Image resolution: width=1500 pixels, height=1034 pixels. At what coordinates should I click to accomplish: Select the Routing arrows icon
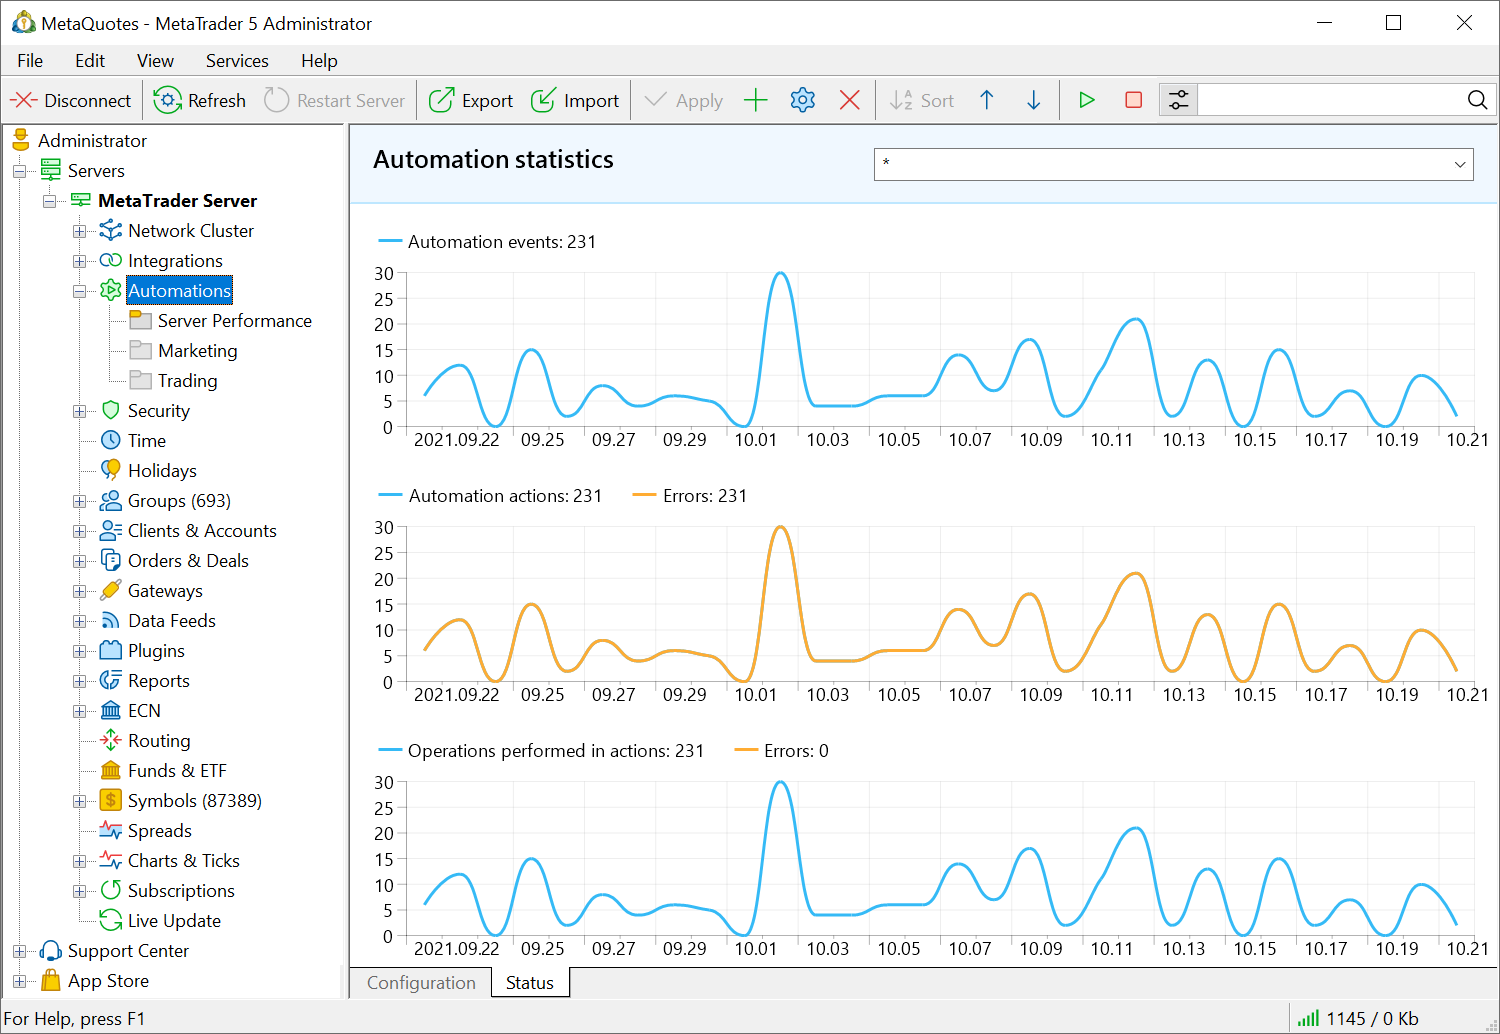111,741
